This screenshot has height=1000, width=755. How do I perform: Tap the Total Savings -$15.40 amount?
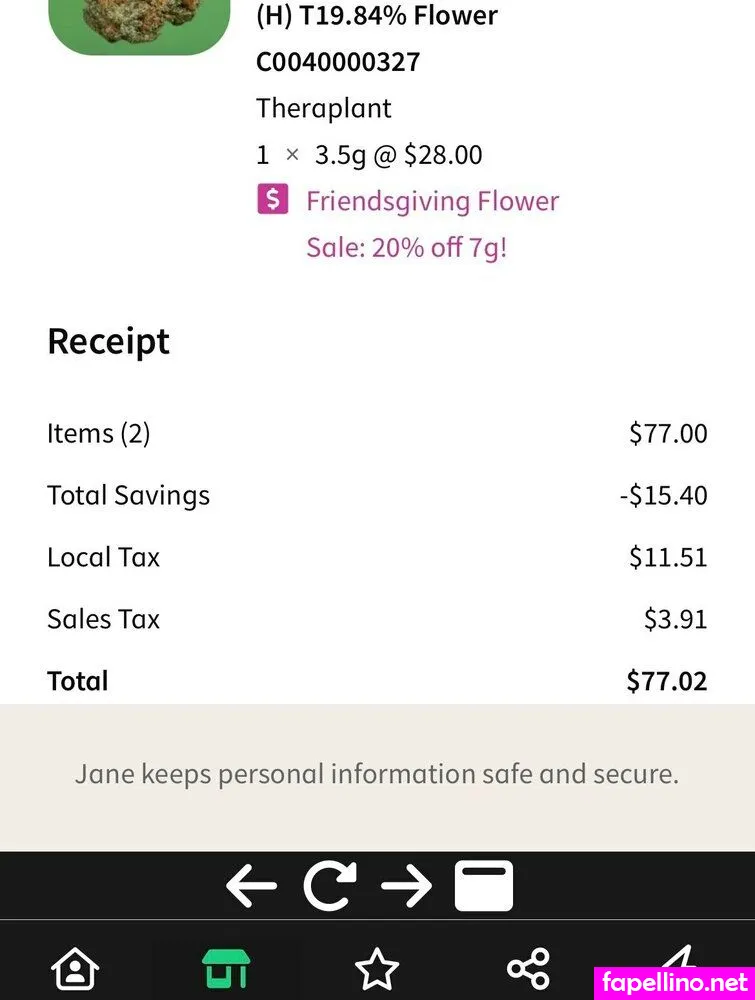(663, 495)
